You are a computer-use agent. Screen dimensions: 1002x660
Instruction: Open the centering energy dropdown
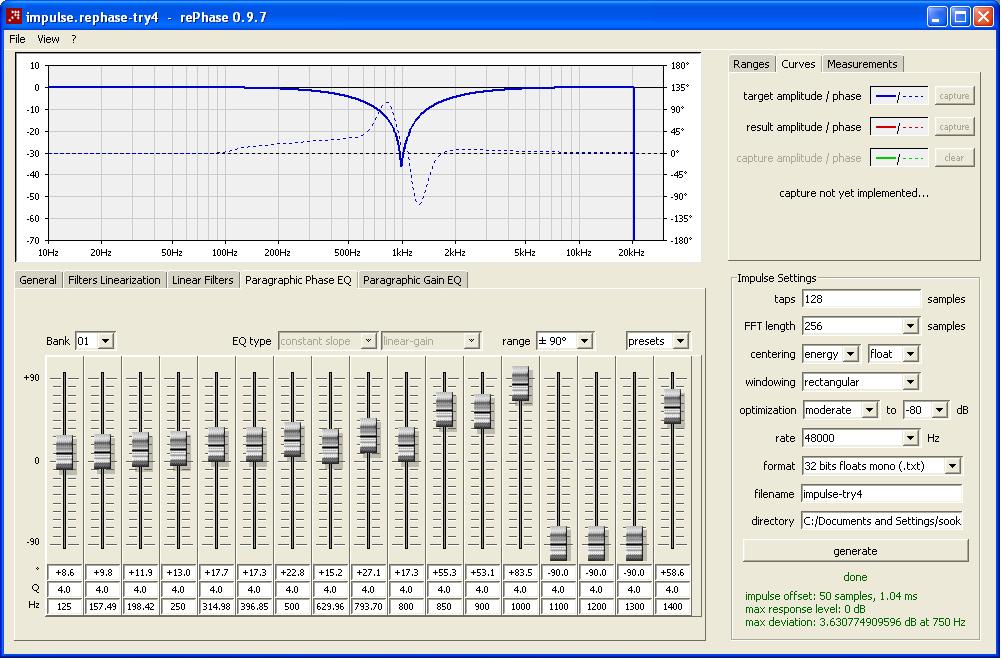[851, 354]
